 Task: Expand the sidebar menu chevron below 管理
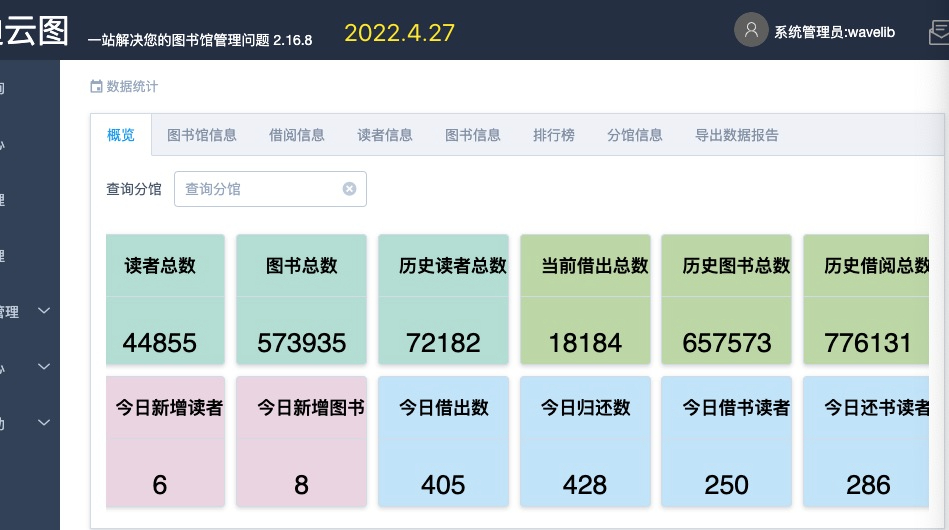[43, 367]
